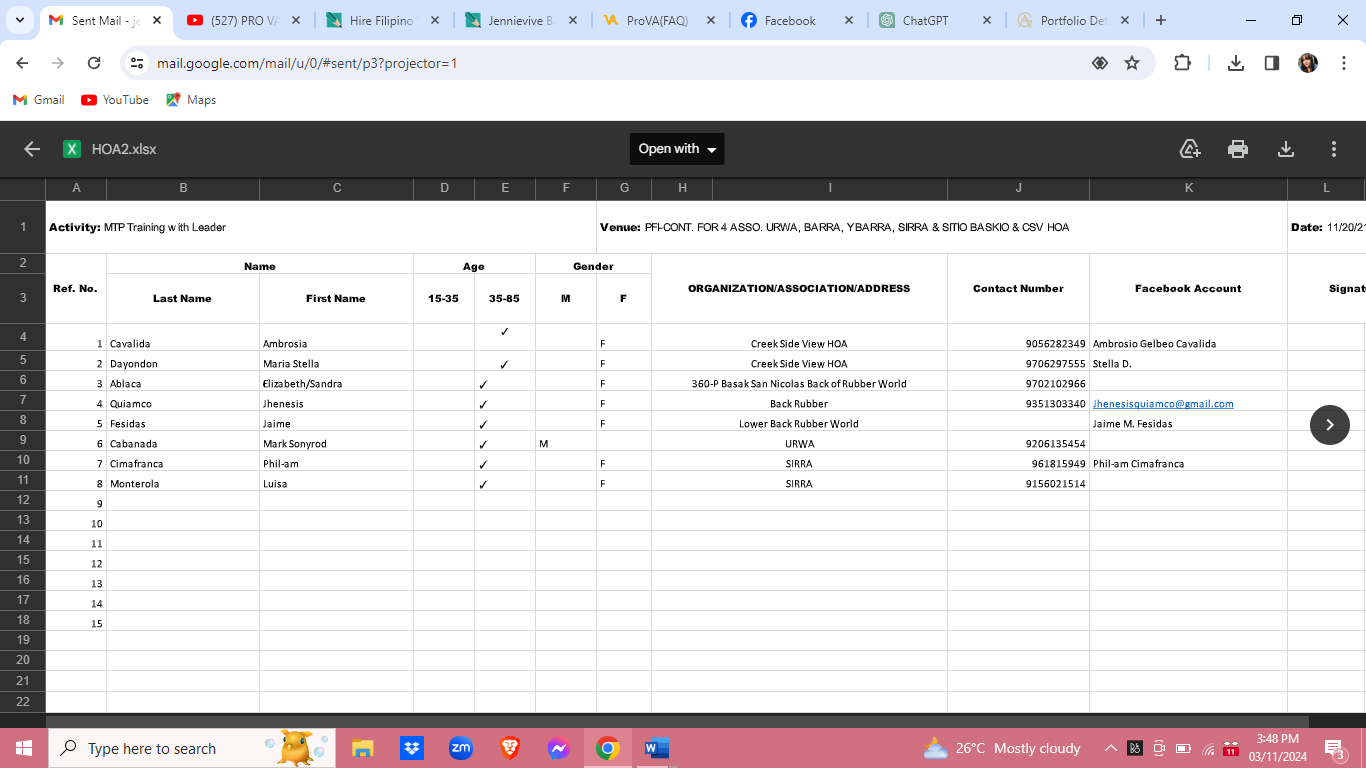This screenshot has width=1366, height=768.
Task: Click the Facebook Account column header
Action: tap(1188, 288)
